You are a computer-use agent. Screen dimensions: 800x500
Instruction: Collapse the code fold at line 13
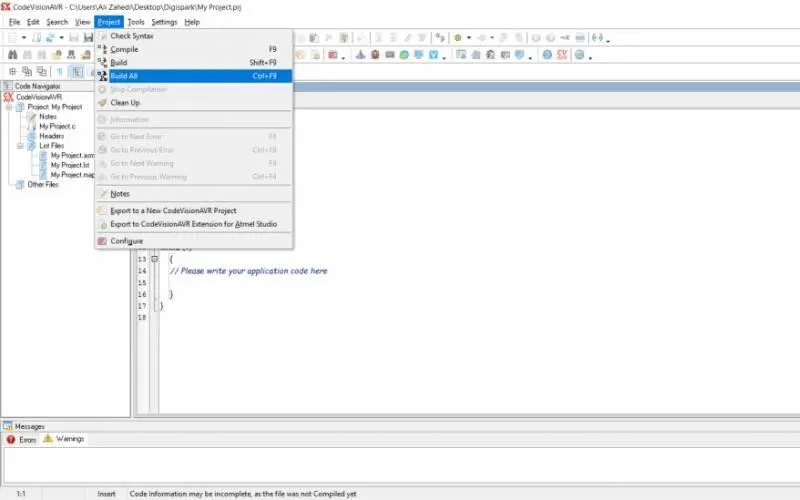pyautogui.click(x=155, y=259)
